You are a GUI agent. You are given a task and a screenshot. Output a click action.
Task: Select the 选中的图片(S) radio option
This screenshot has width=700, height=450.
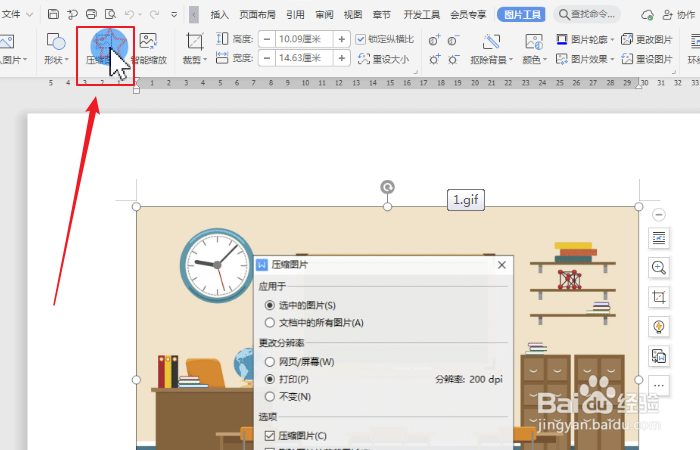click(270, 305)
